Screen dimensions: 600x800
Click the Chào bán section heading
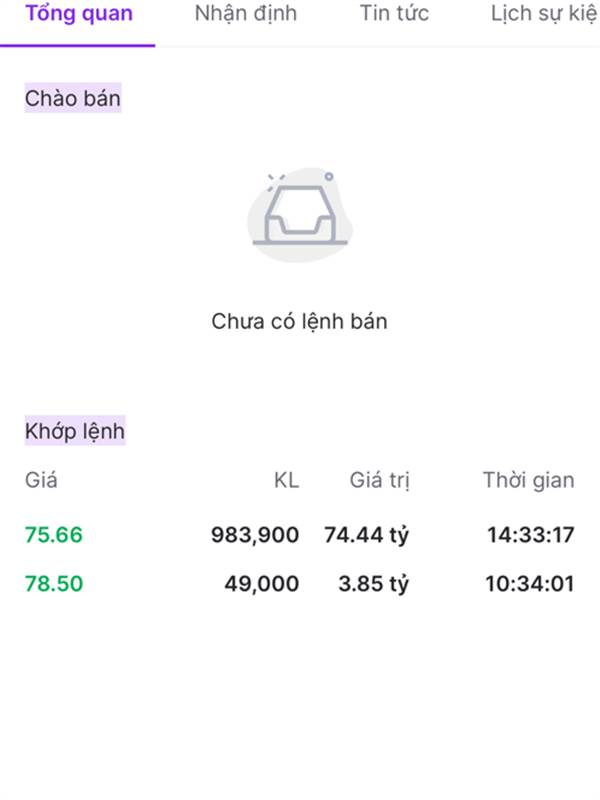[72, 98]
